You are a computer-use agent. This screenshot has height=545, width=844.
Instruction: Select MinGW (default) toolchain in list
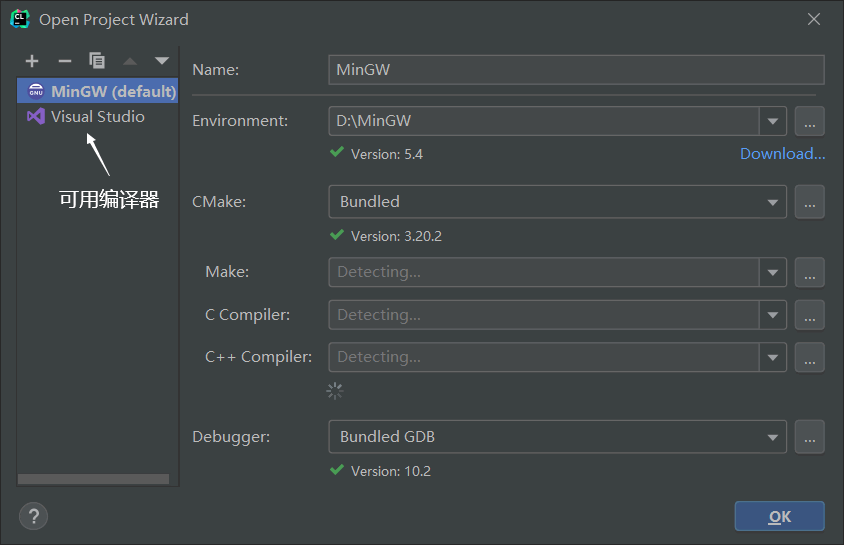tap(97, 91)
